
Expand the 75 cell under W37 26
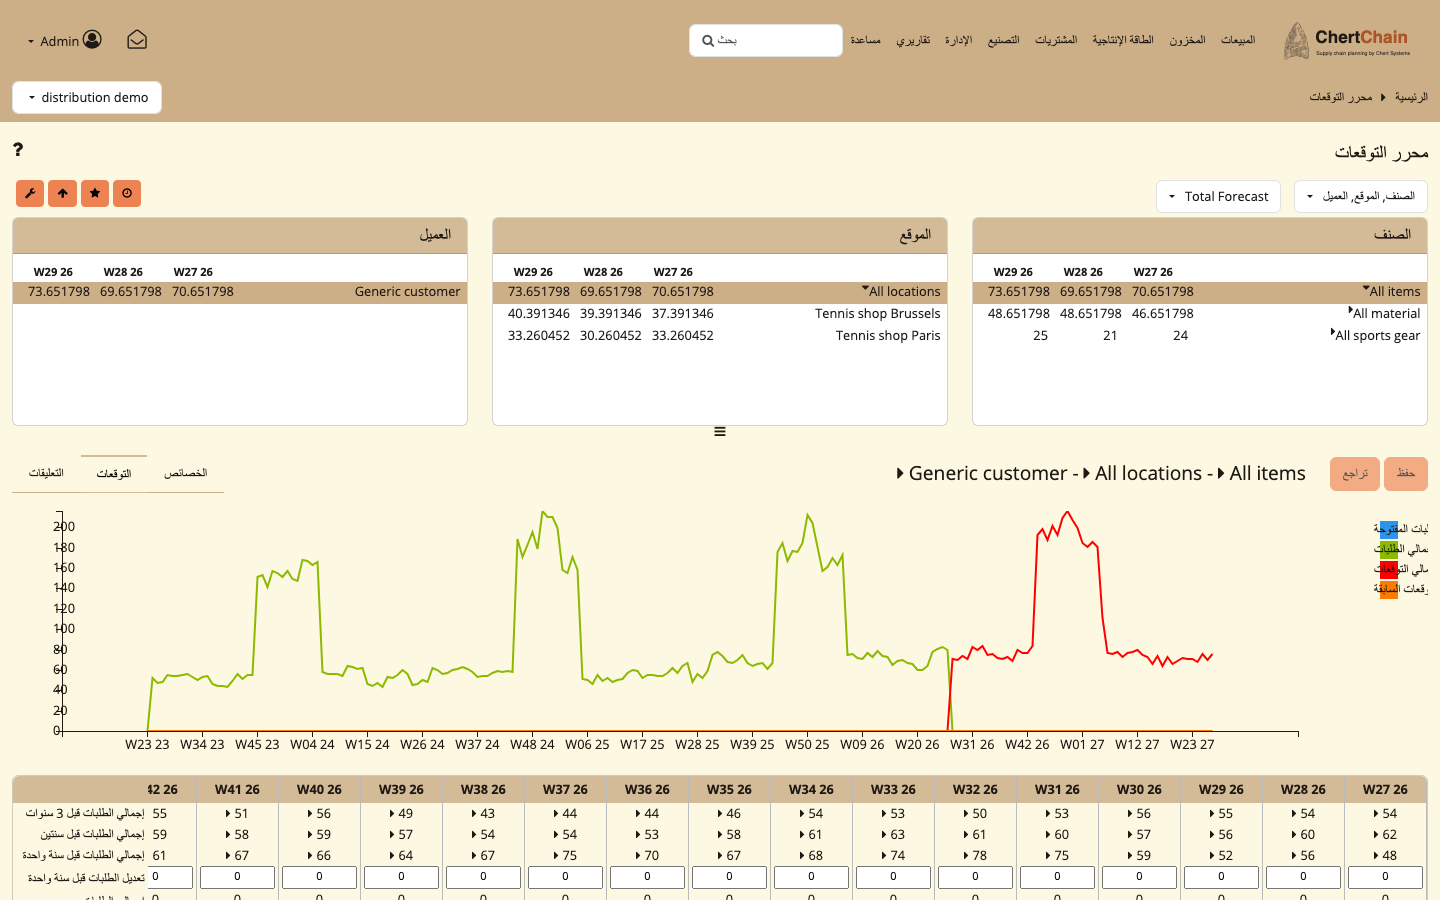(556, 856)
